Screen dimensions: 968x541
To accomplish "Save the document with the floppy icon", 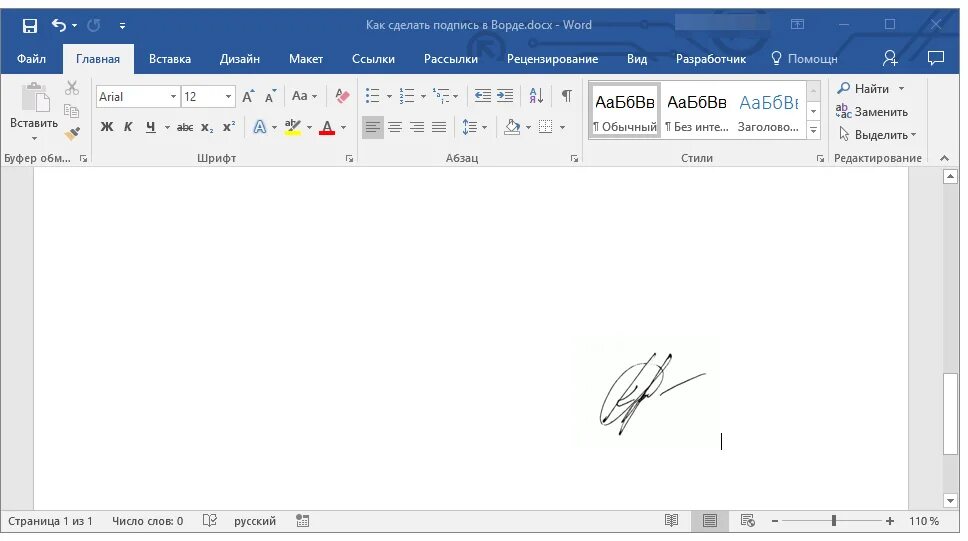I will (x=30, y=25).
